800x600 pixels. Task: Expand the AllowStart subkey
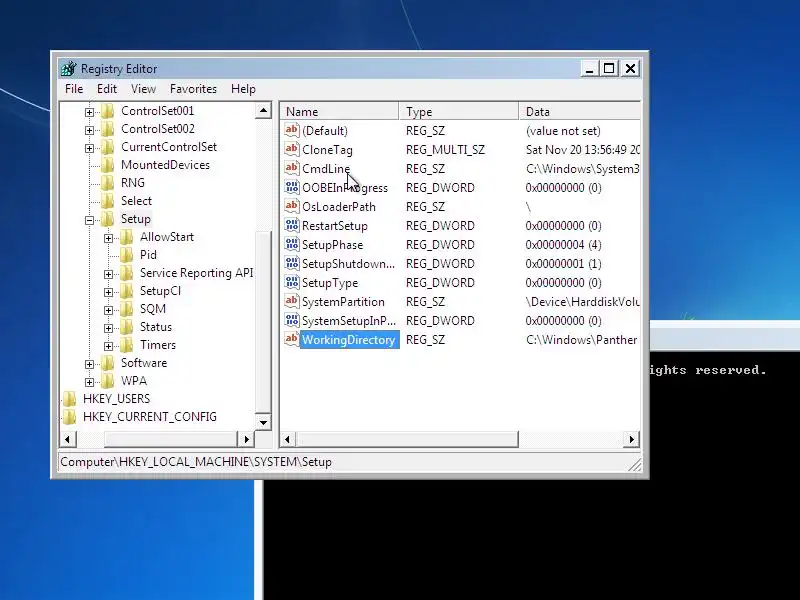tap(108, 238)
